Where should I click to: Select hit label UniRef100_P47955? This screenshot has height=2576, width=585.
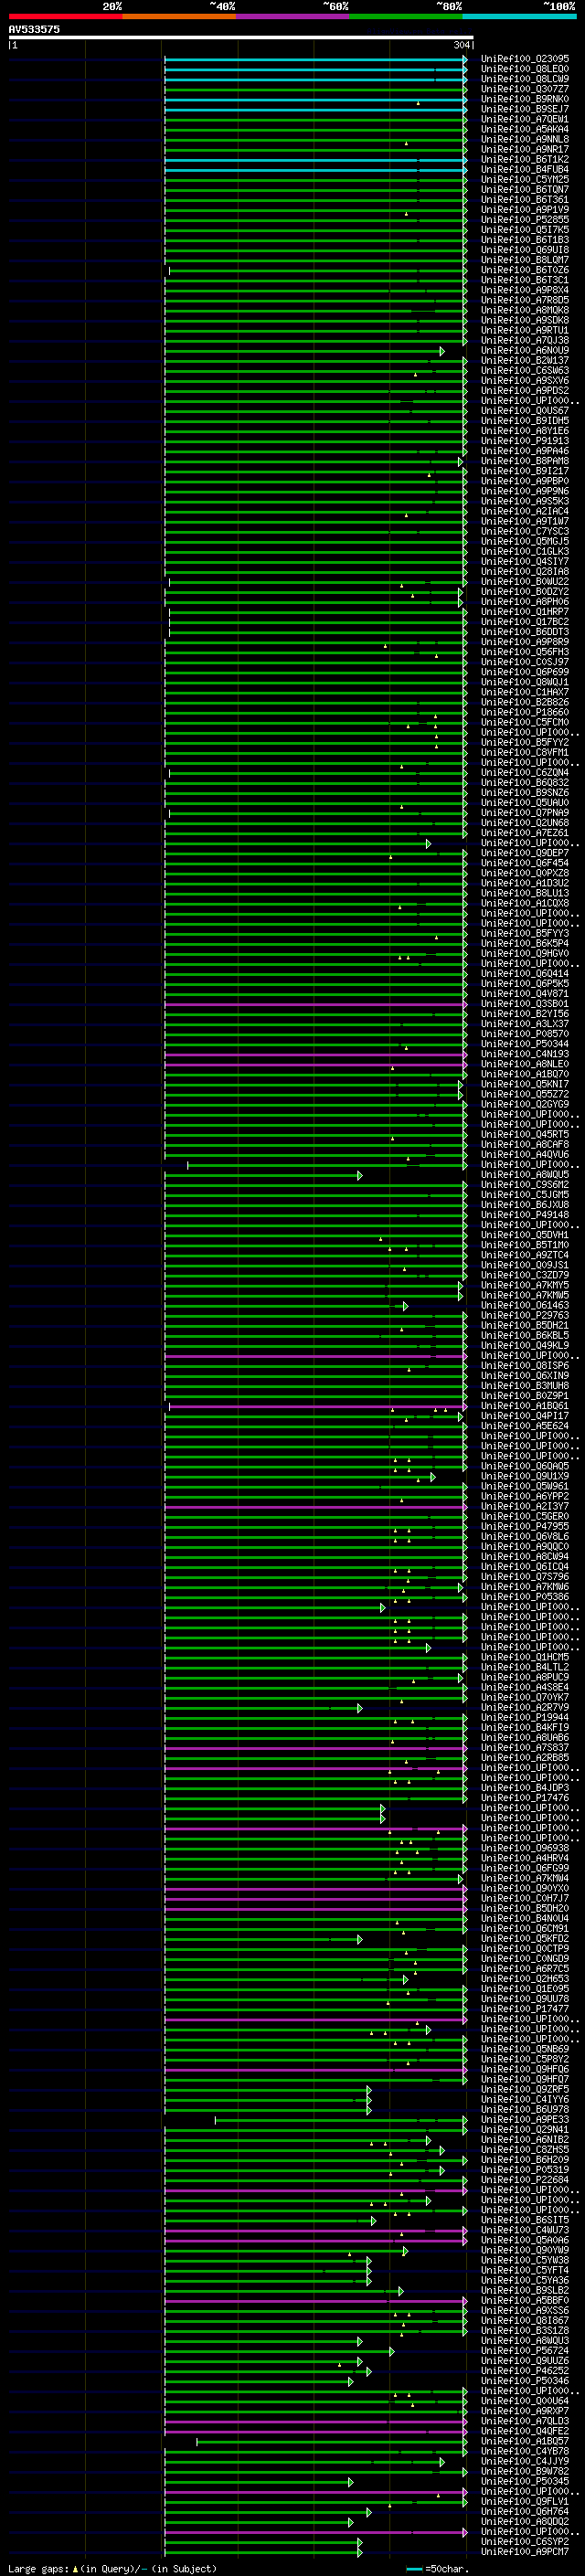(x=524, y=1527)
